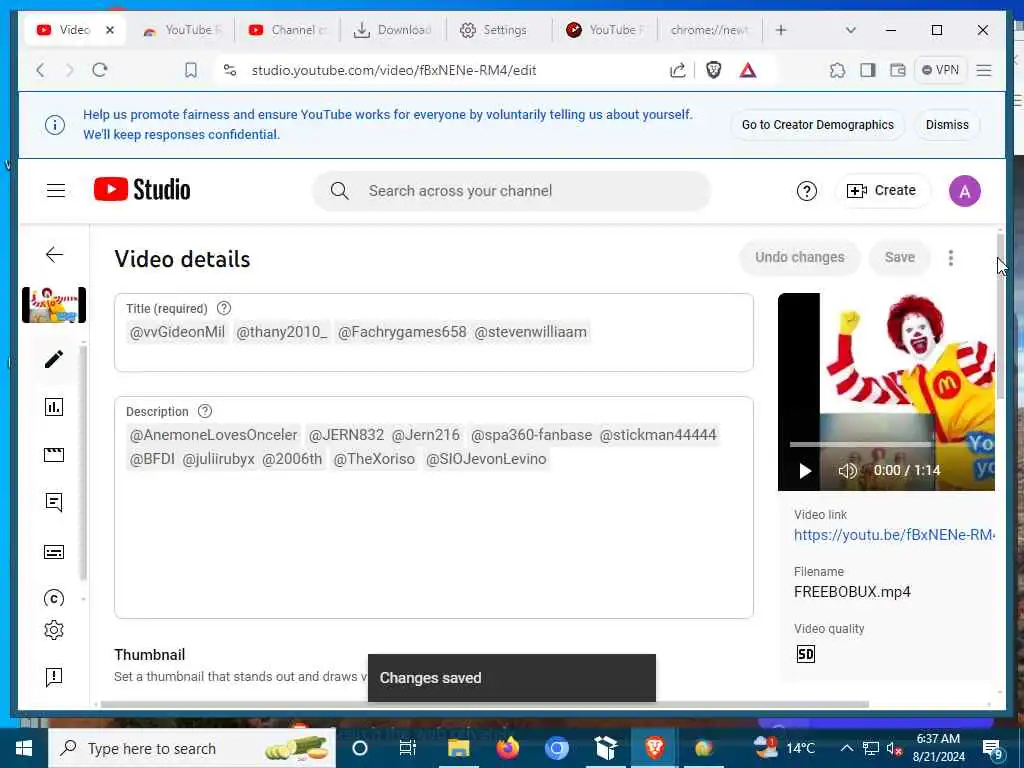Go back in the browser

click(x=40, y=70)
